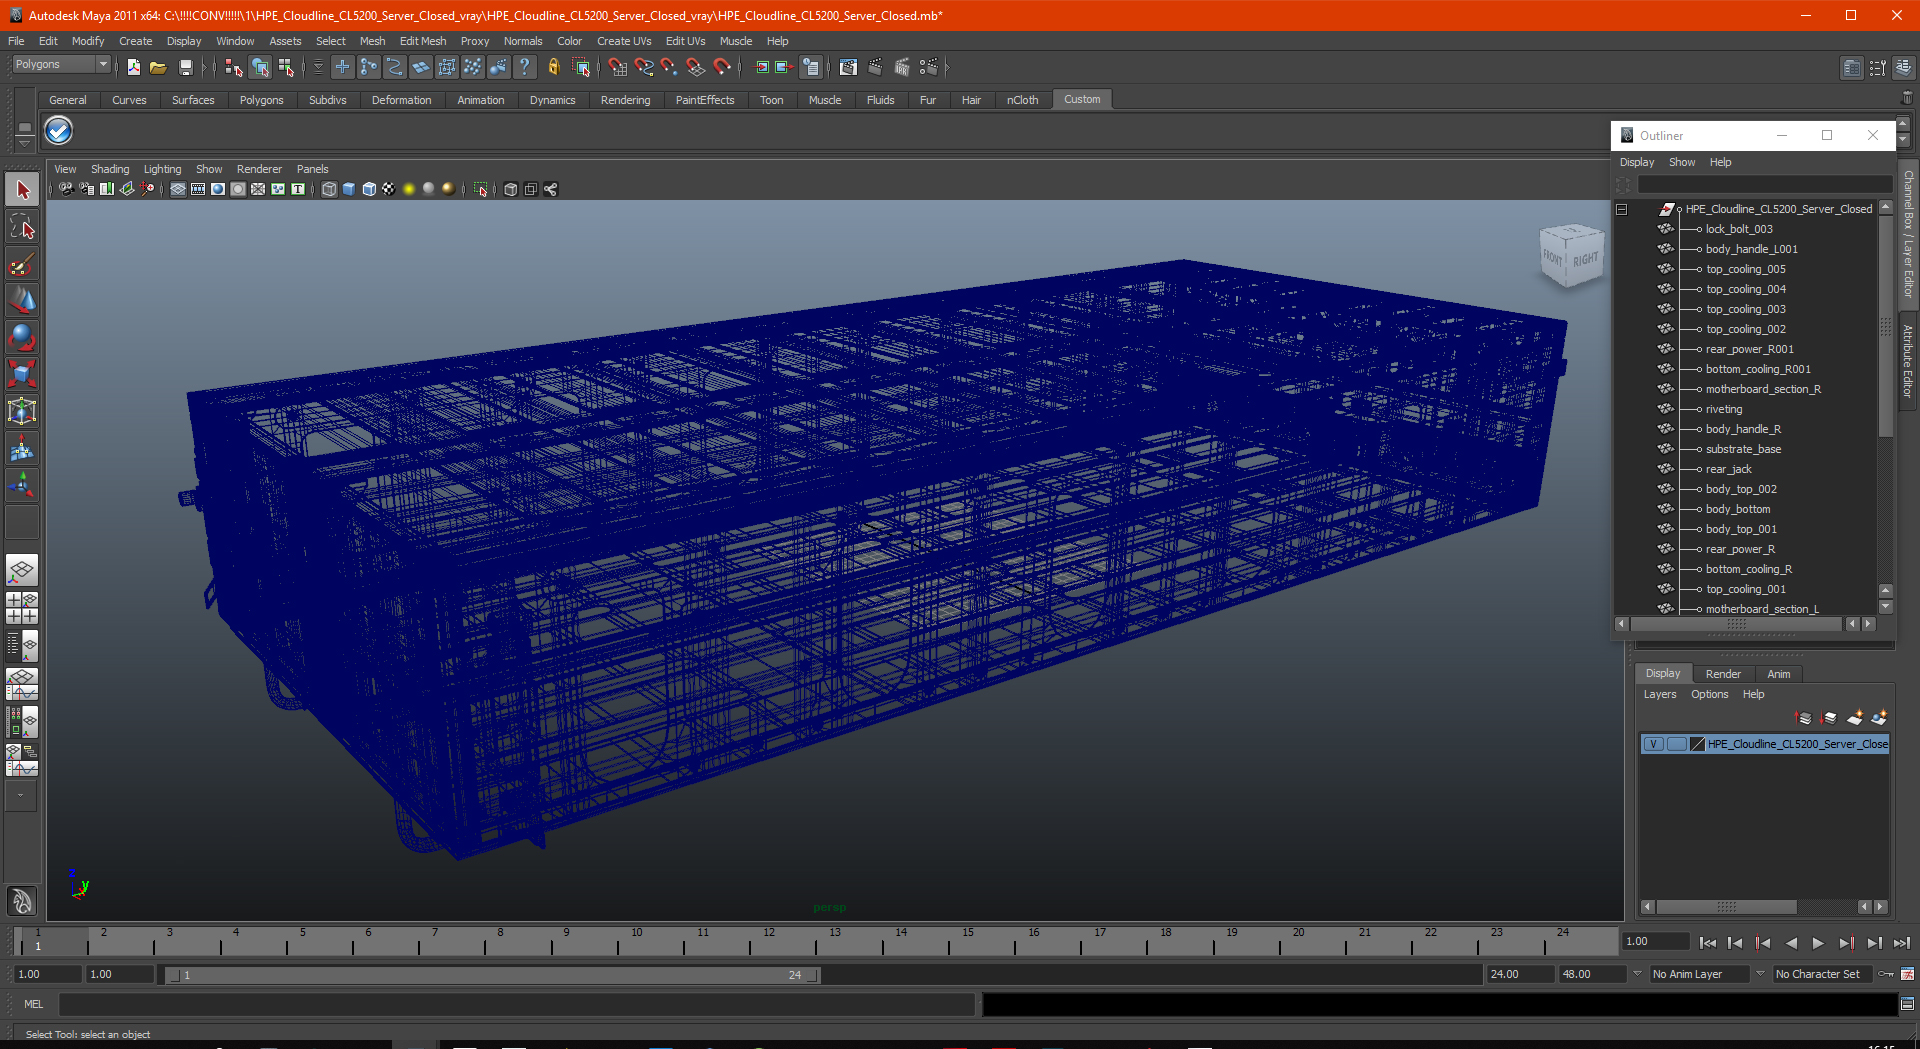Open No Character Set dropdown
Screen dimensions: 1920x1049
1822,974
